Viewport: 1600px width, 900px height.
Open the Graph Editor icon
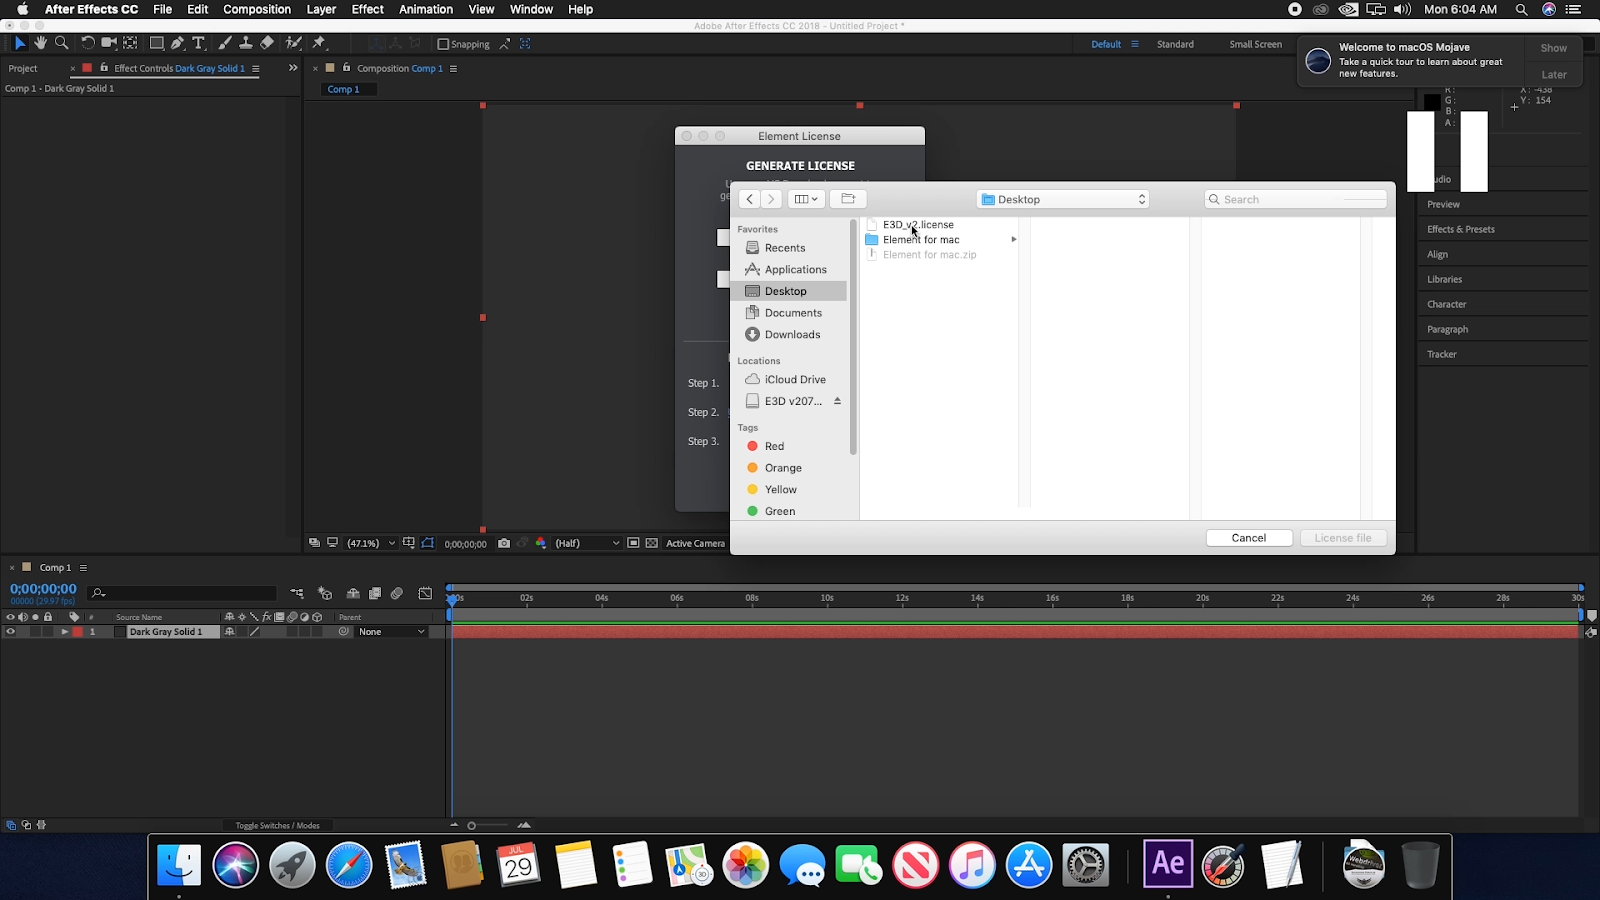[x=425, y=593]
